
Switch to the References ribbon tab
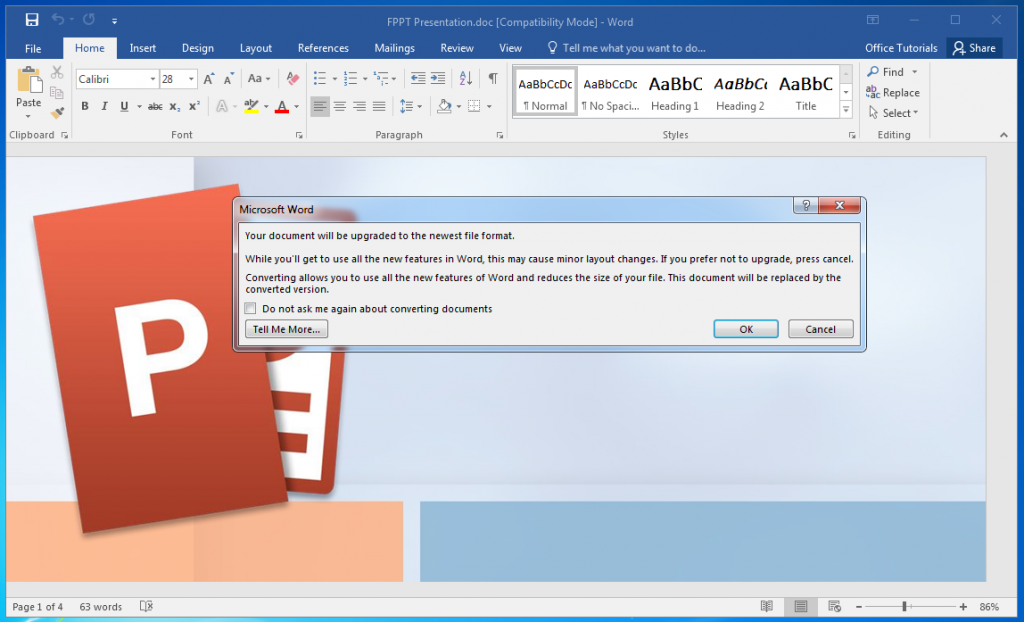[x=323, y=47]
